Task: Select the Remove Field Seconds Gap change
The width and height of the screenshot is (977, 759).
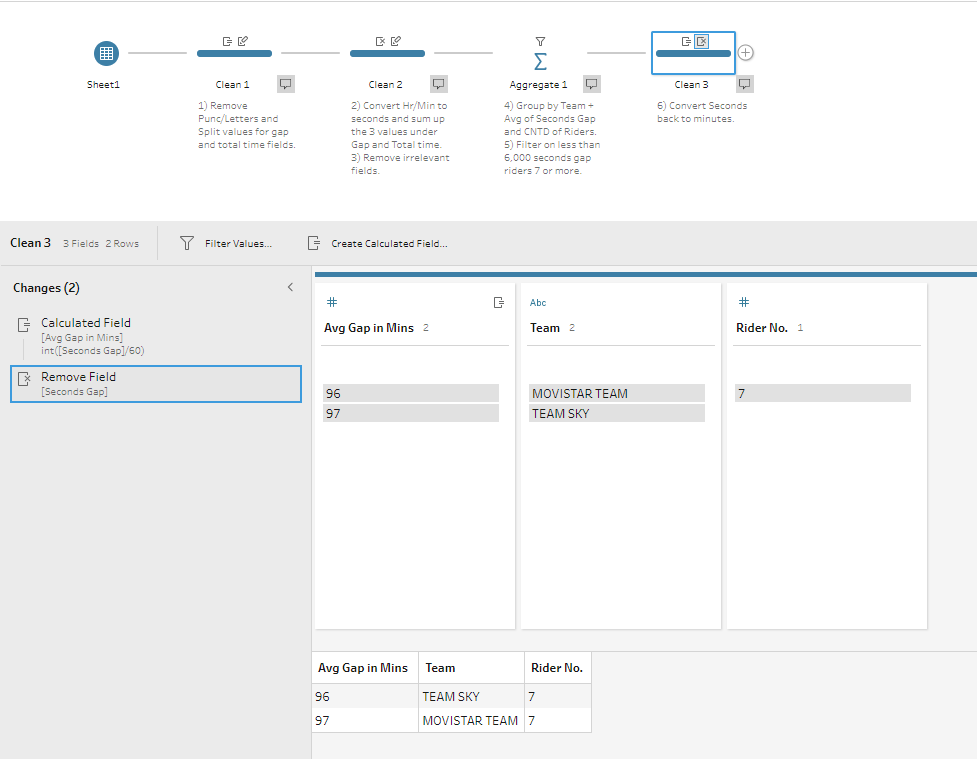Action: (x=156, y=384)
